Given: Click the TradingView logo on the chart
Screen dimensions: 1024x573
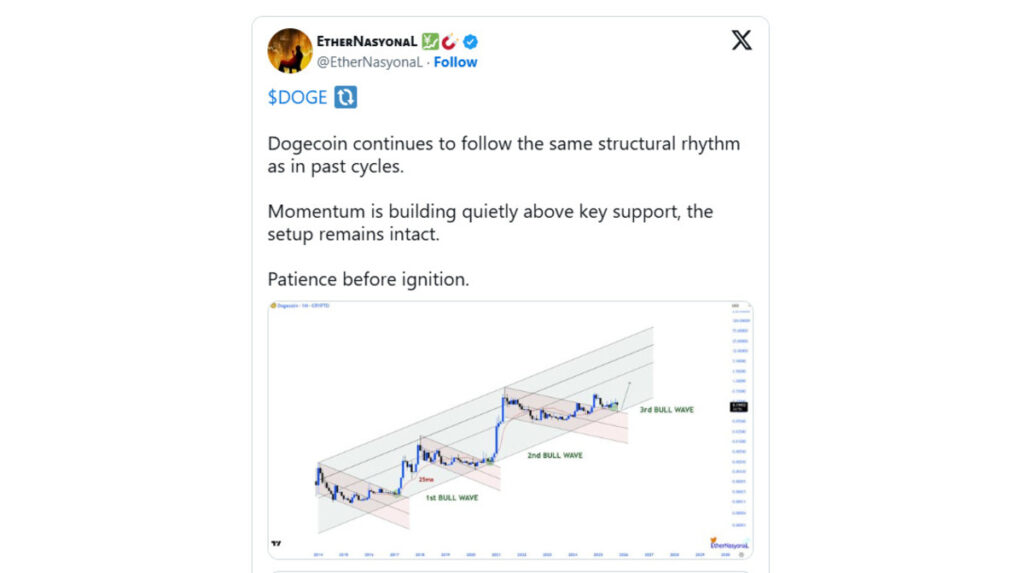Looking at the screenshot, I should 275,544.
